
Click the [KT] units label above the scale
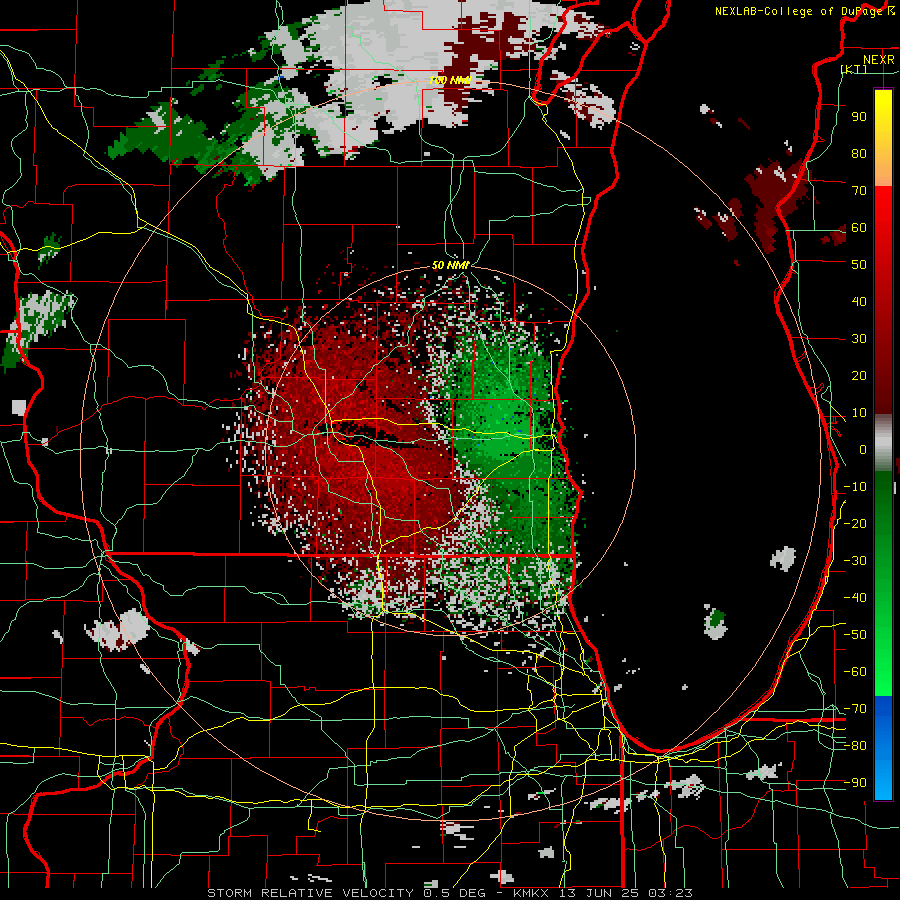click(x=854, y=69)
